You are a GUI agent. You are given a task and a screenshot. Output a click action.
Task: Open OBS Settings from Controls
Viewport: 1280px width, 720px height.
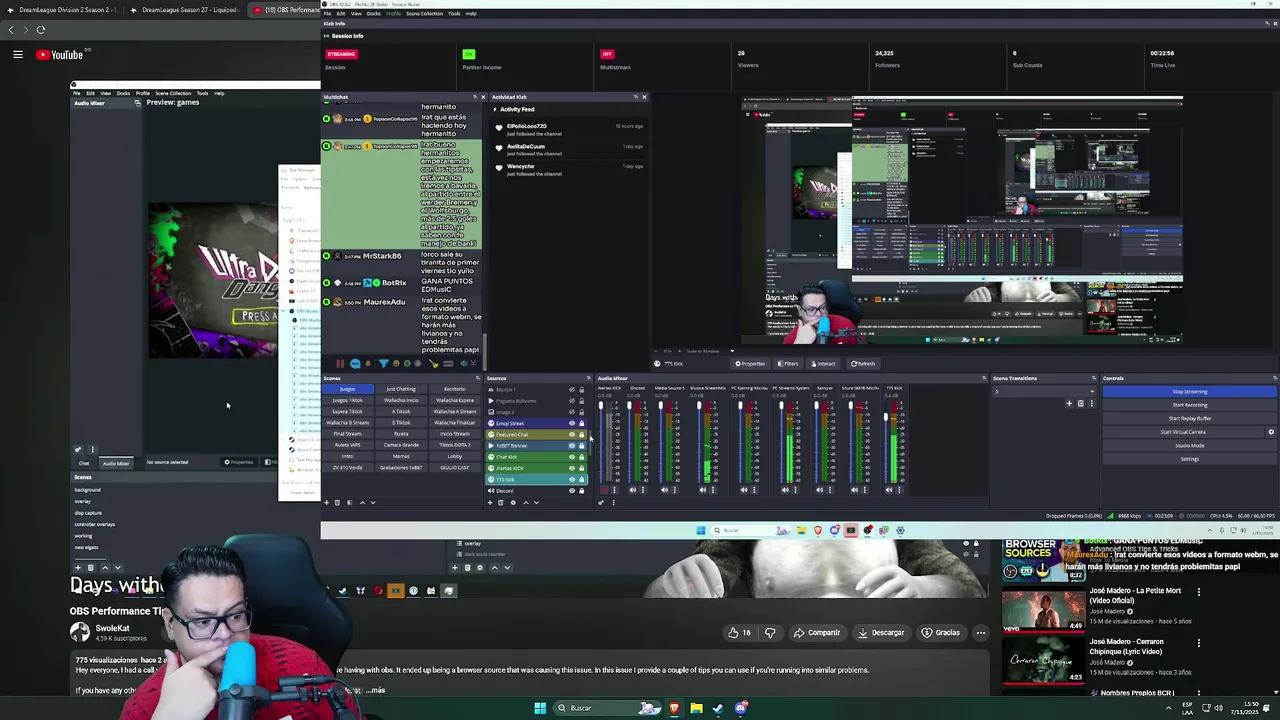(x=1190, y=459)
